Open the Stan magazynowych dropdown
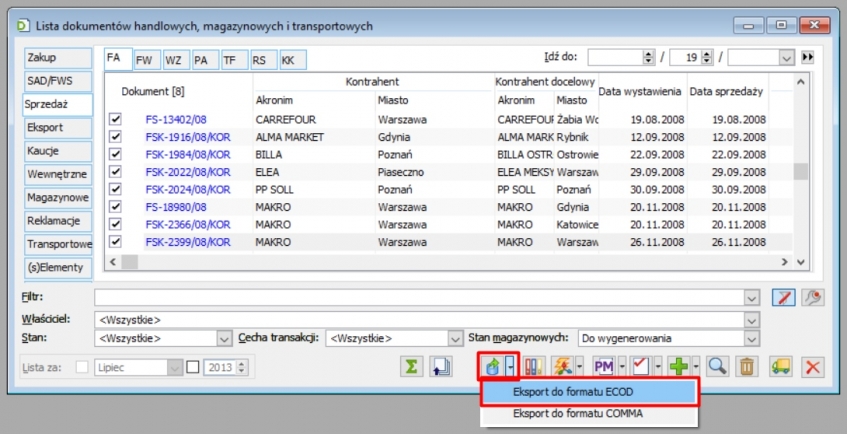 (751, 339)
